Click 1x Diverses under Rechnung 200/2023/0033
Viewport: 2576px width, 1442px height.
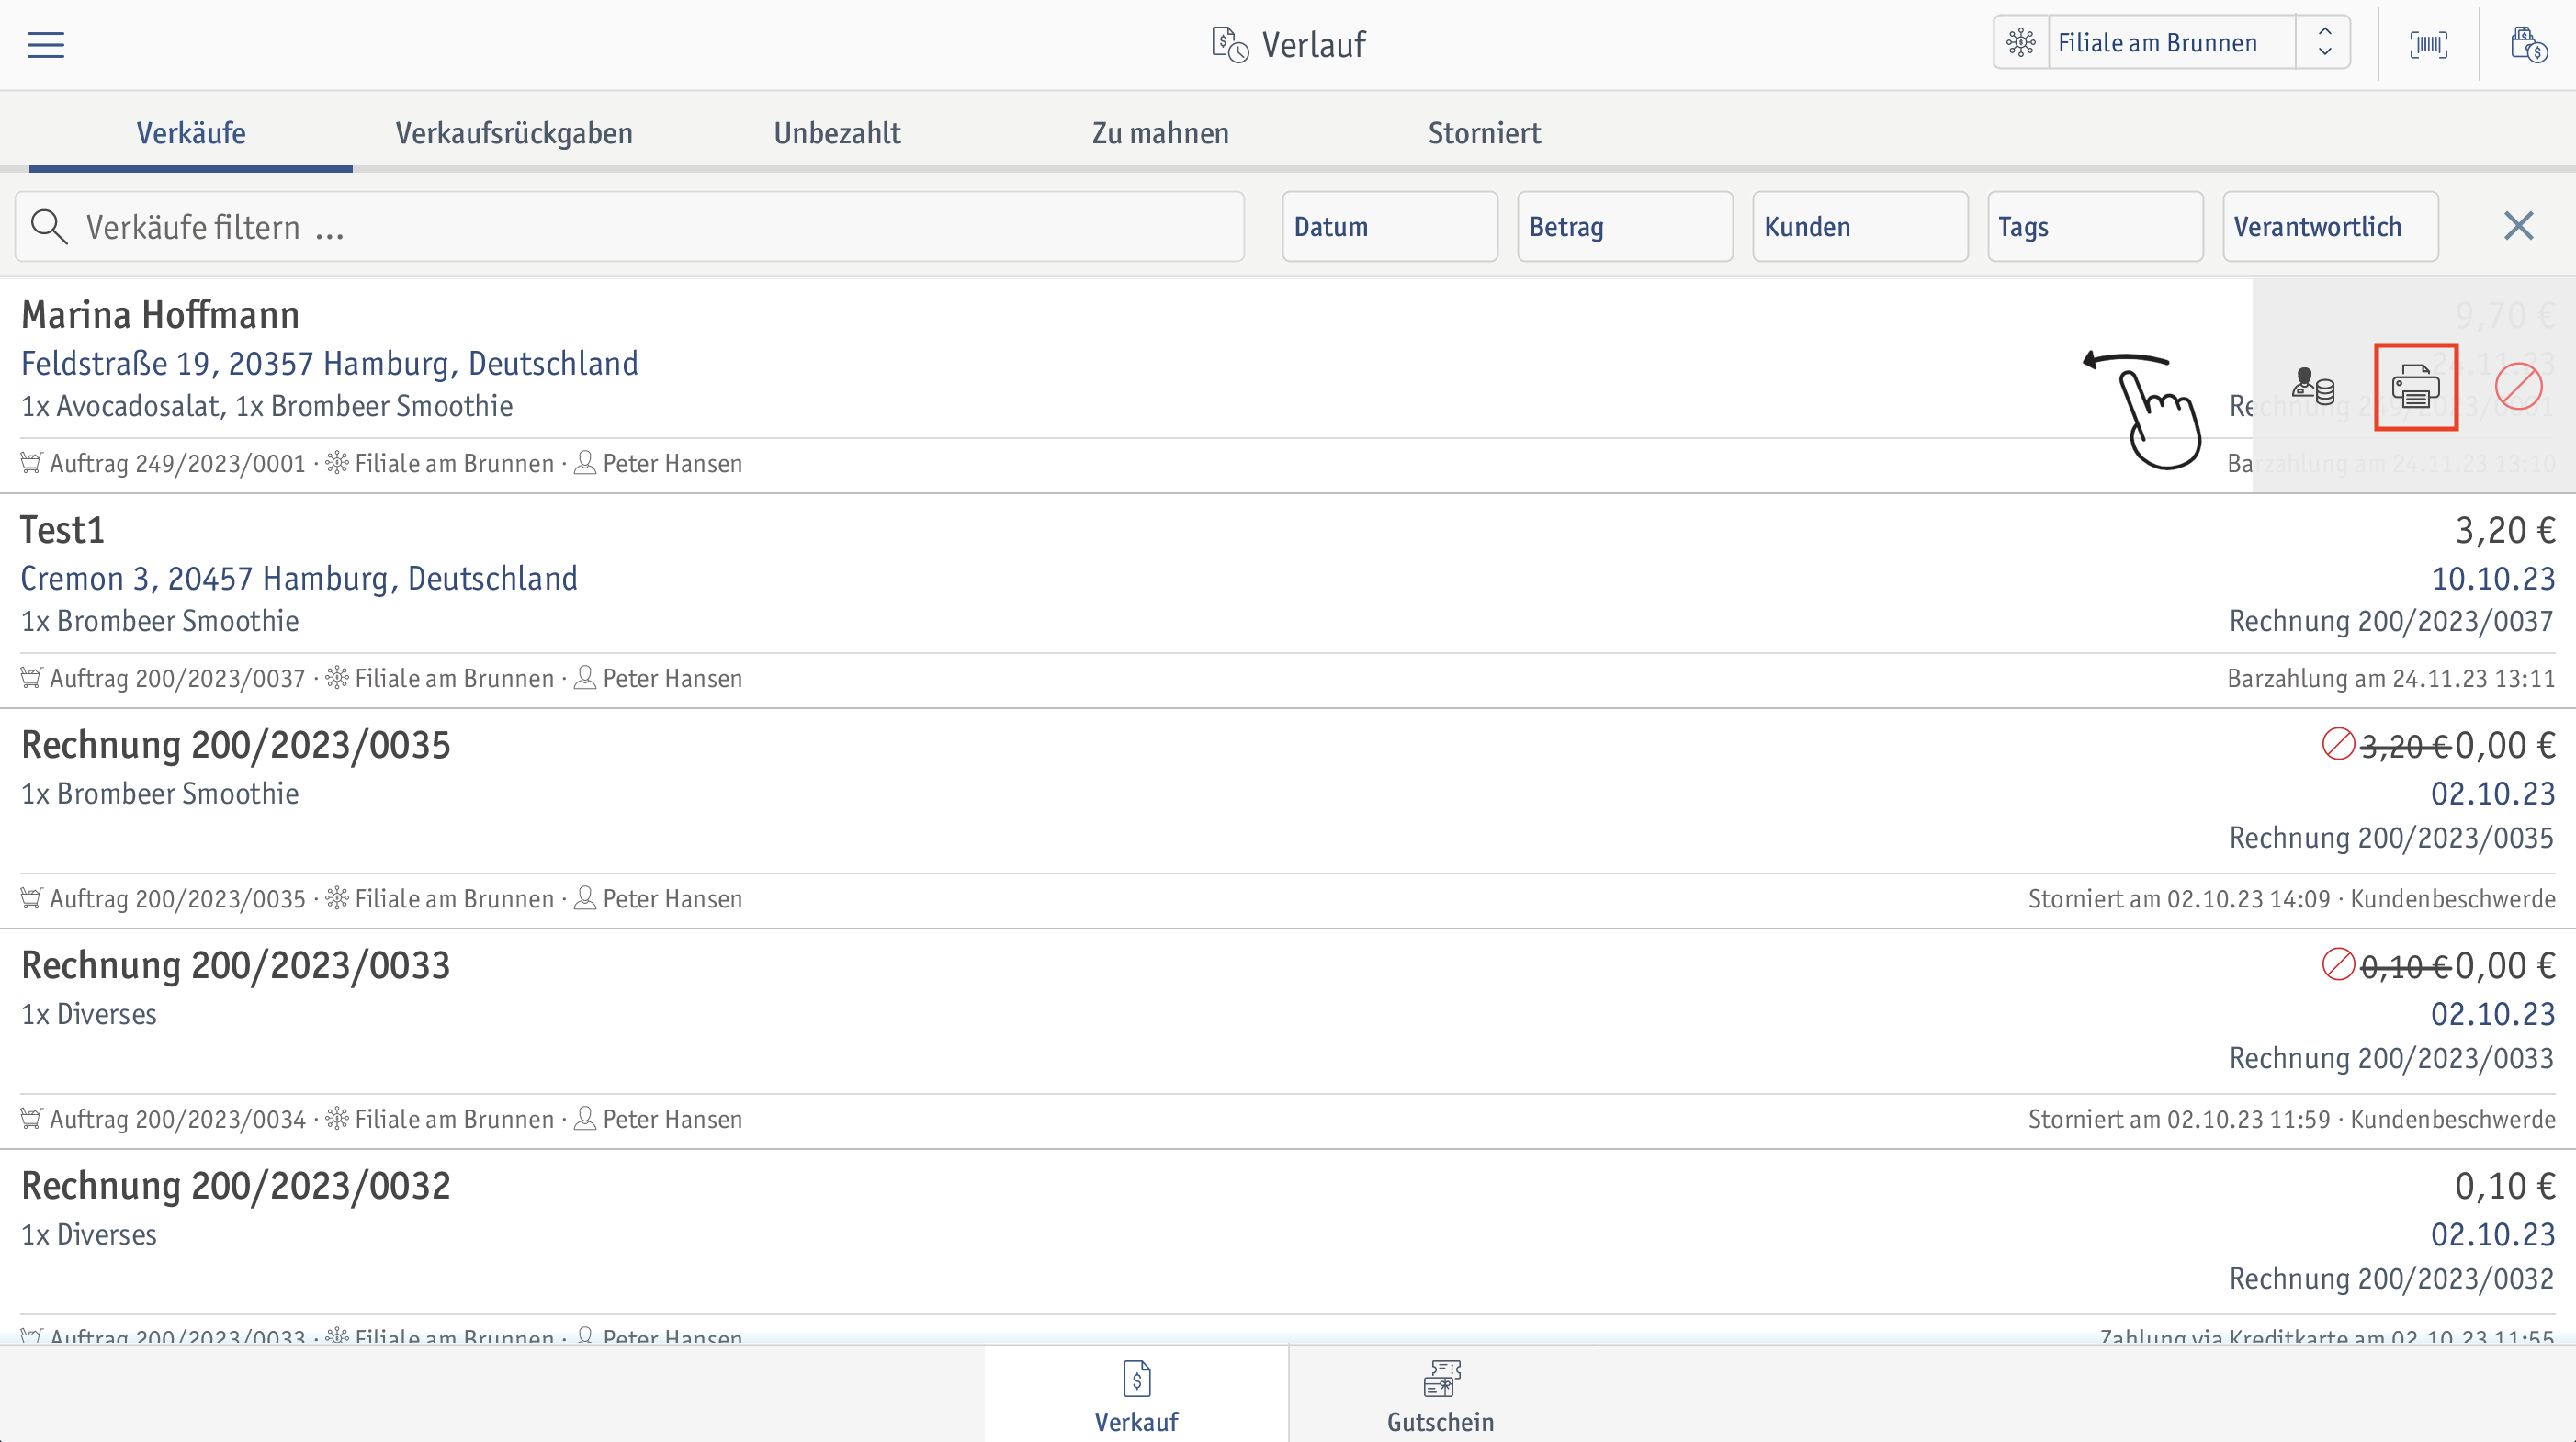(x=89, y=1014)
